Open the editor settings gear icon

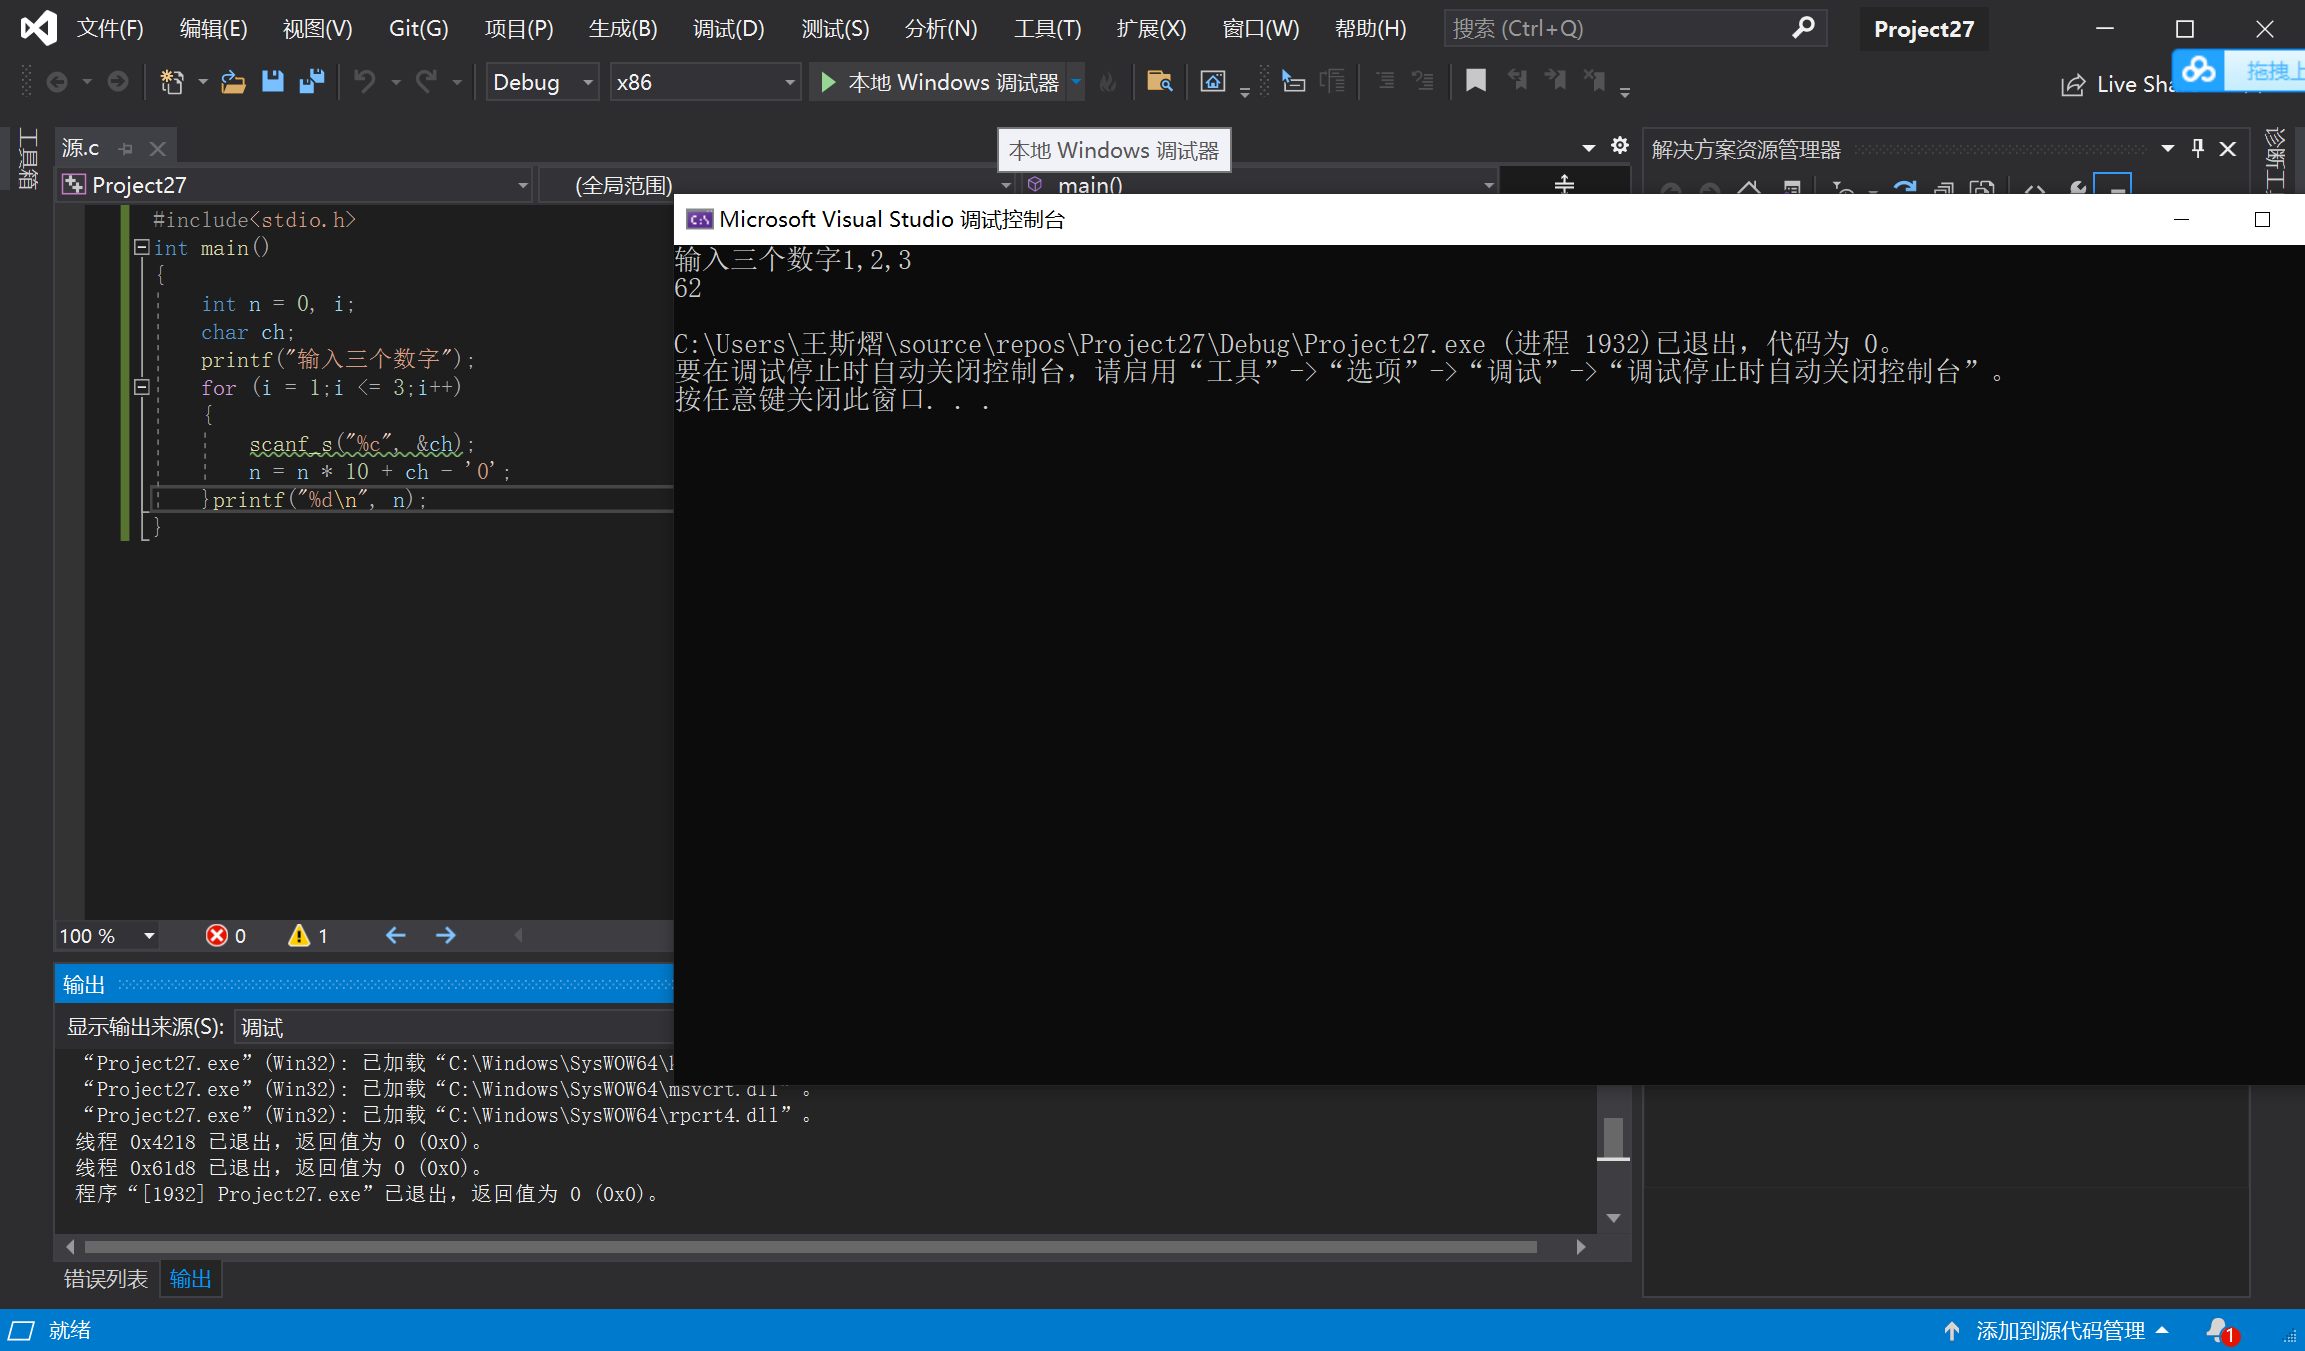pos(1620,146)
